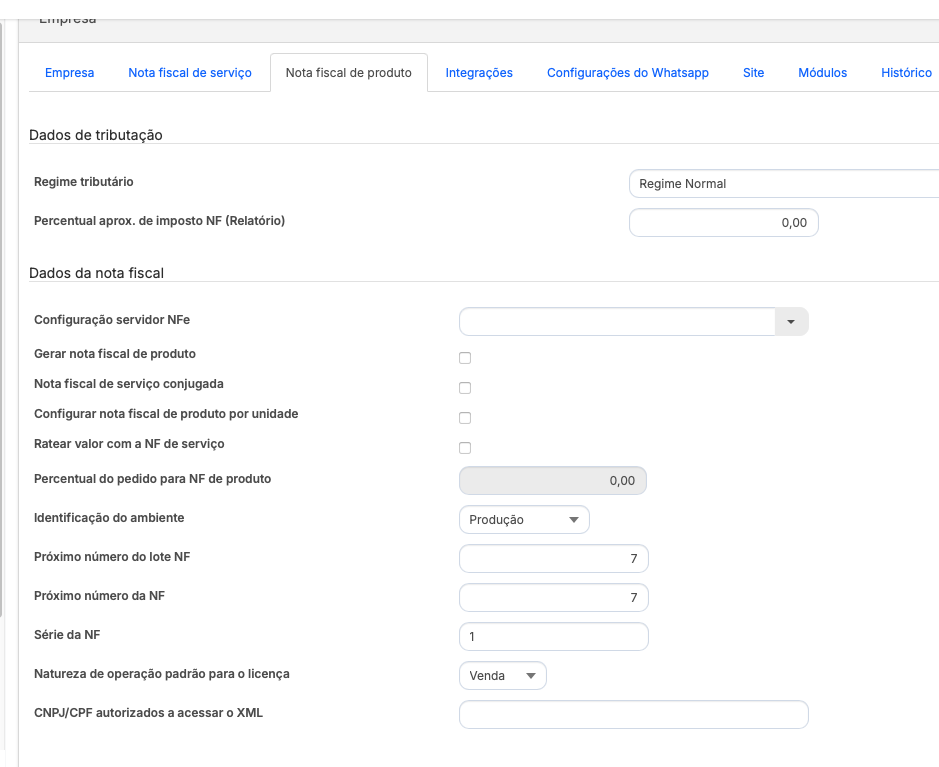This screenshot has width=939, height=767.
Task: Open Nota fiscal de serviço tab
Action: tap(190, 73)
